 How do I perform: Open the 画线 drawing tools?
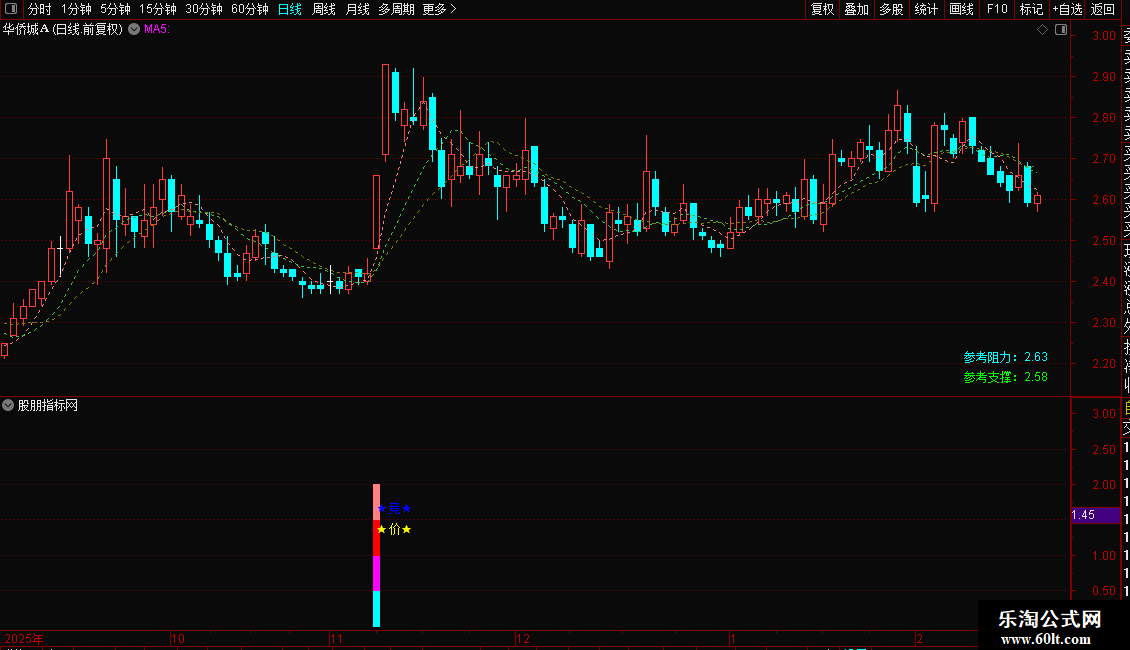point(961,9)
